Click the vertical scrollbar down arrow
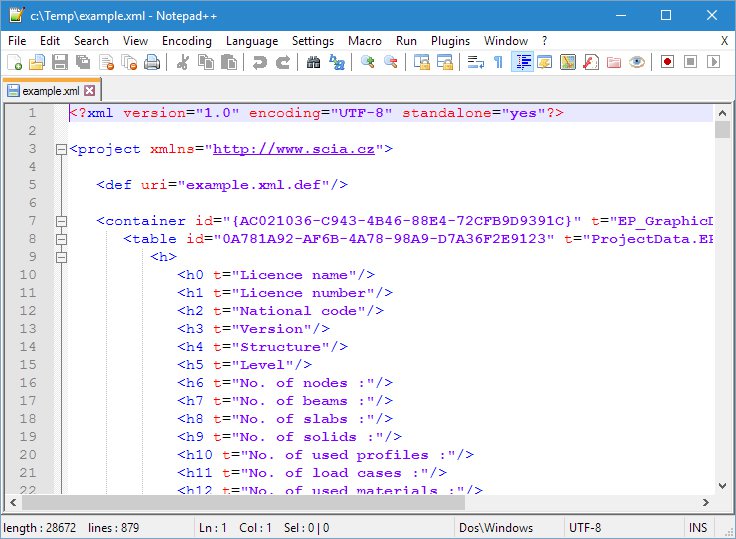Viewport: 736px width, 539px height. click(722, 485)
